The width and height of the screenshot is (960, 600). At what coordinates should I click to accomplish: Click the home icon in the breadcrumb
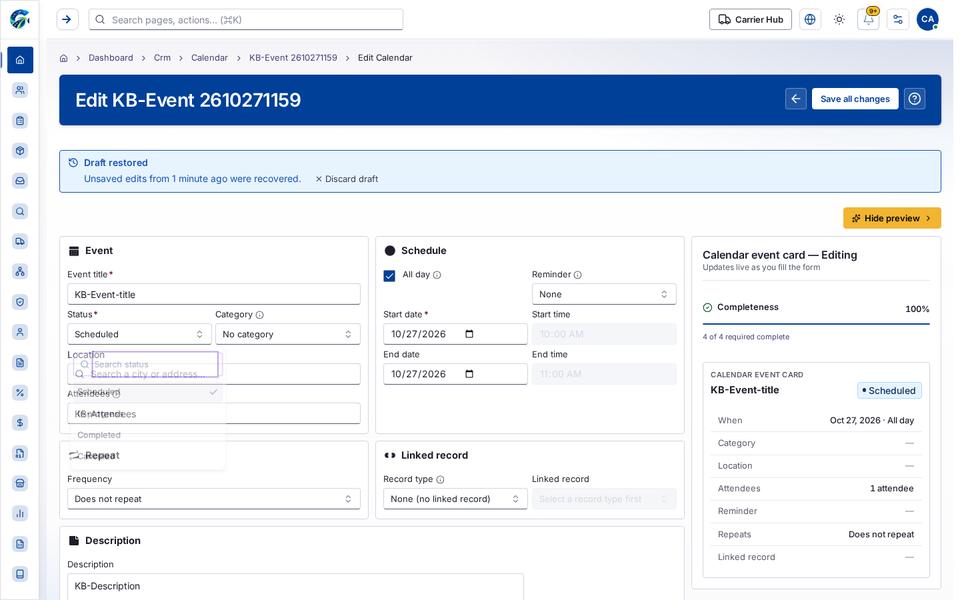pyautogui.click(x=64, y=58)
